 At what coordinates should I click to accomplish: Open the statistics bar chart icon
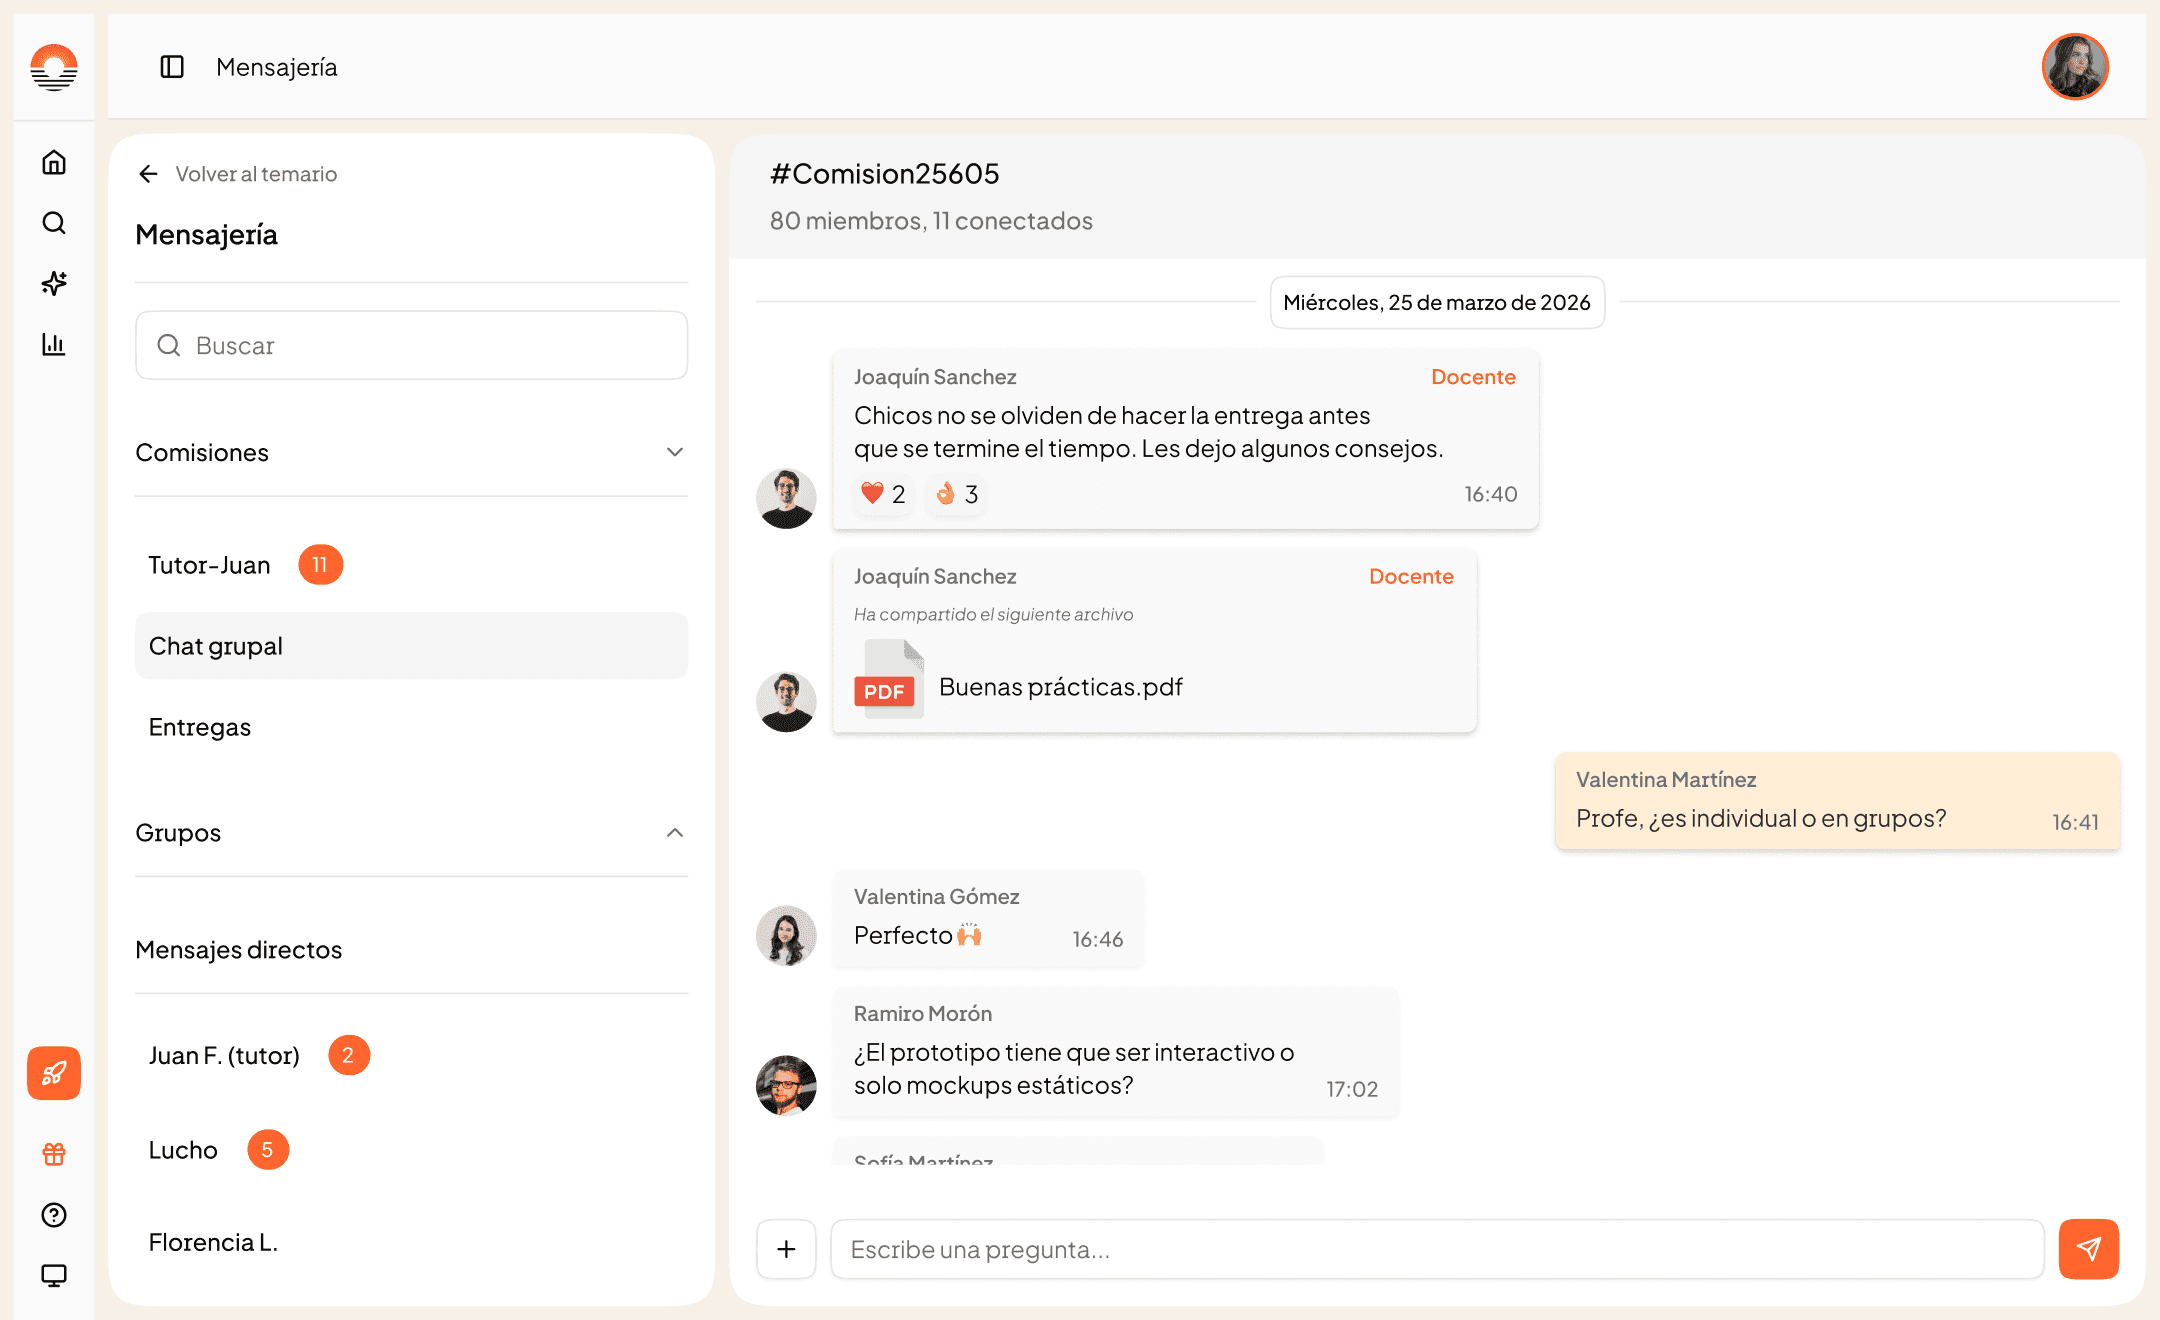point(54,344)
